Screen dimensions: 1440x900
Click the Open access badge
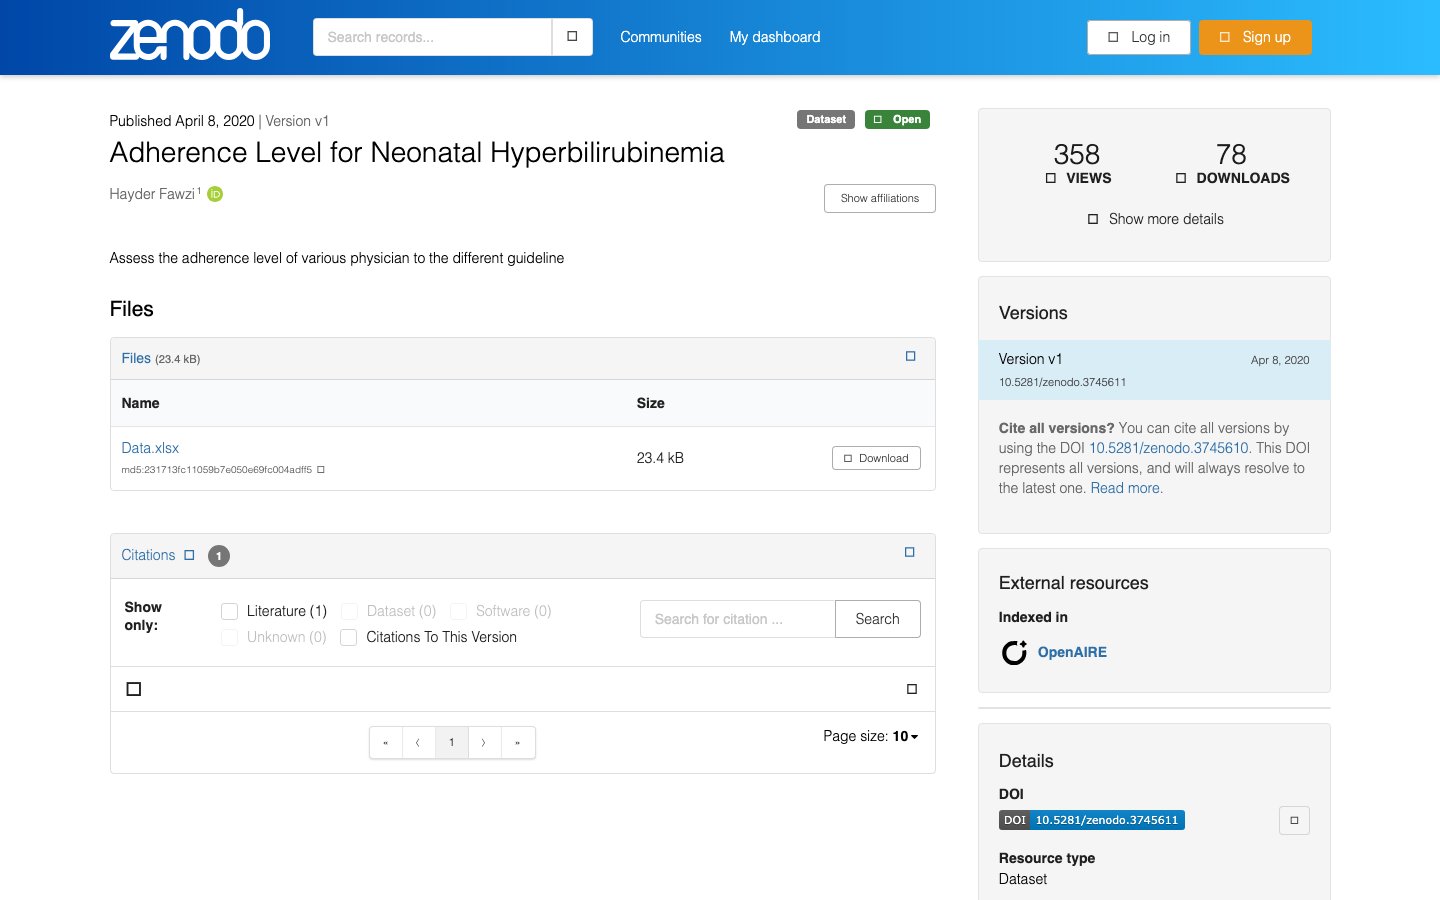(x=898, y=119)
